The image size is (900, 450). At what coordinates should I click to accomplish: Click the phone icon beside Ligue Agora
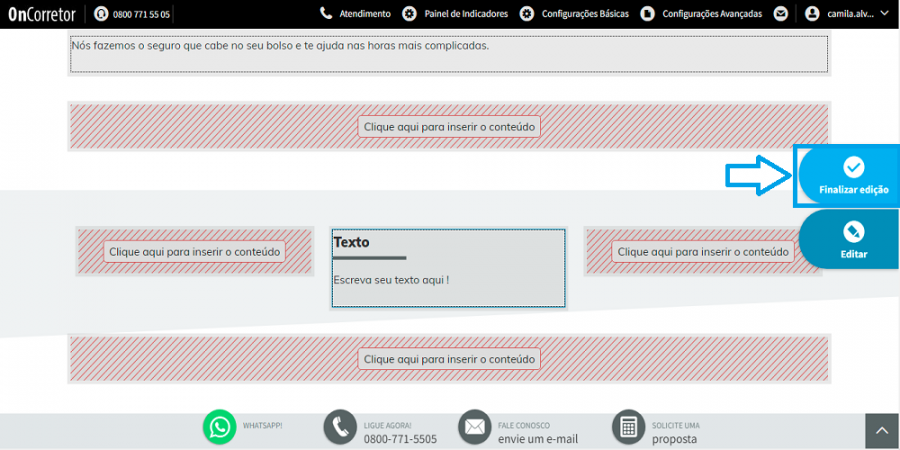pyautogui.click(x=340, y=426)
